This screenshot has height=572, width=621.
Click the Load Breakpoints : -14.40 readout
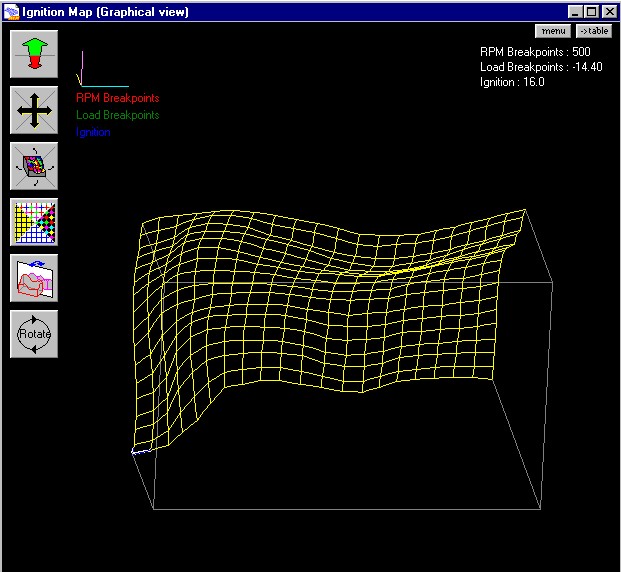pyautogui.click(x=540, y=67)
